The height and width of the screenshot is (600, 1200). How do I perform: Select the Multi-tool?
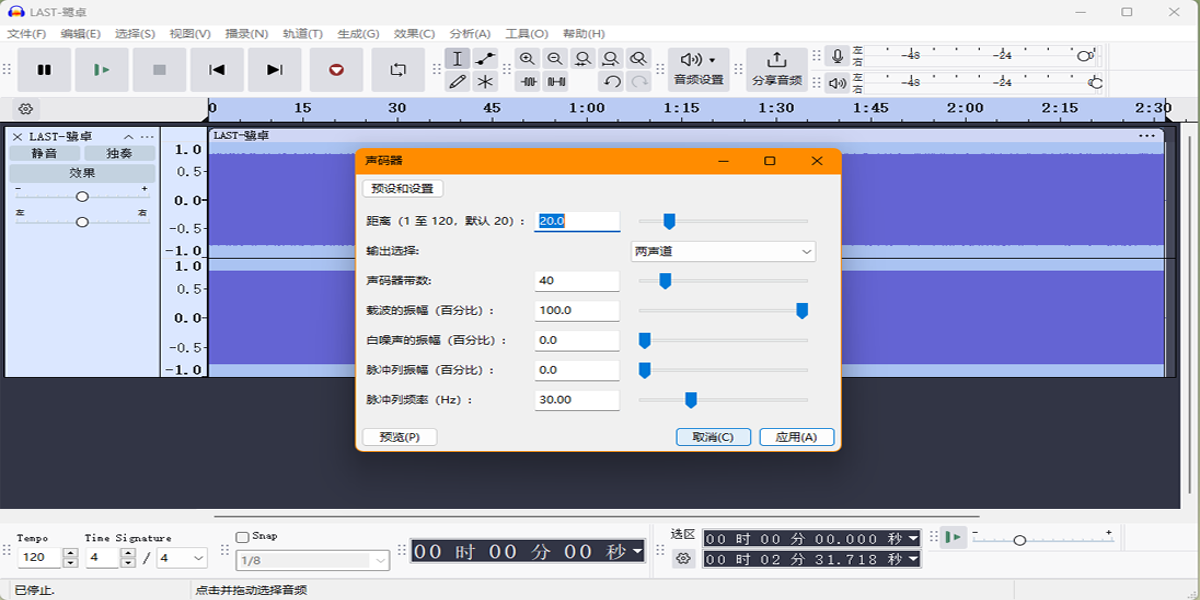(486, 84)
